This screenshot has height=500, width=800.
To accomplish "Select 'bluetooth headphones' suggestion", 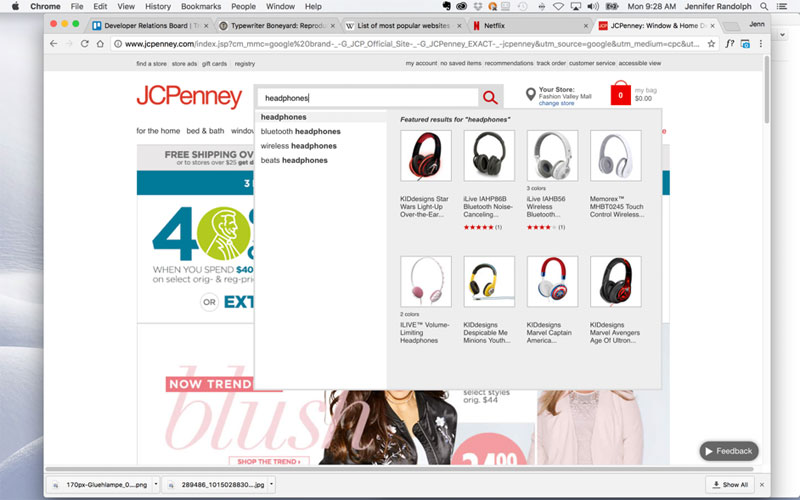I will point(301,131).
